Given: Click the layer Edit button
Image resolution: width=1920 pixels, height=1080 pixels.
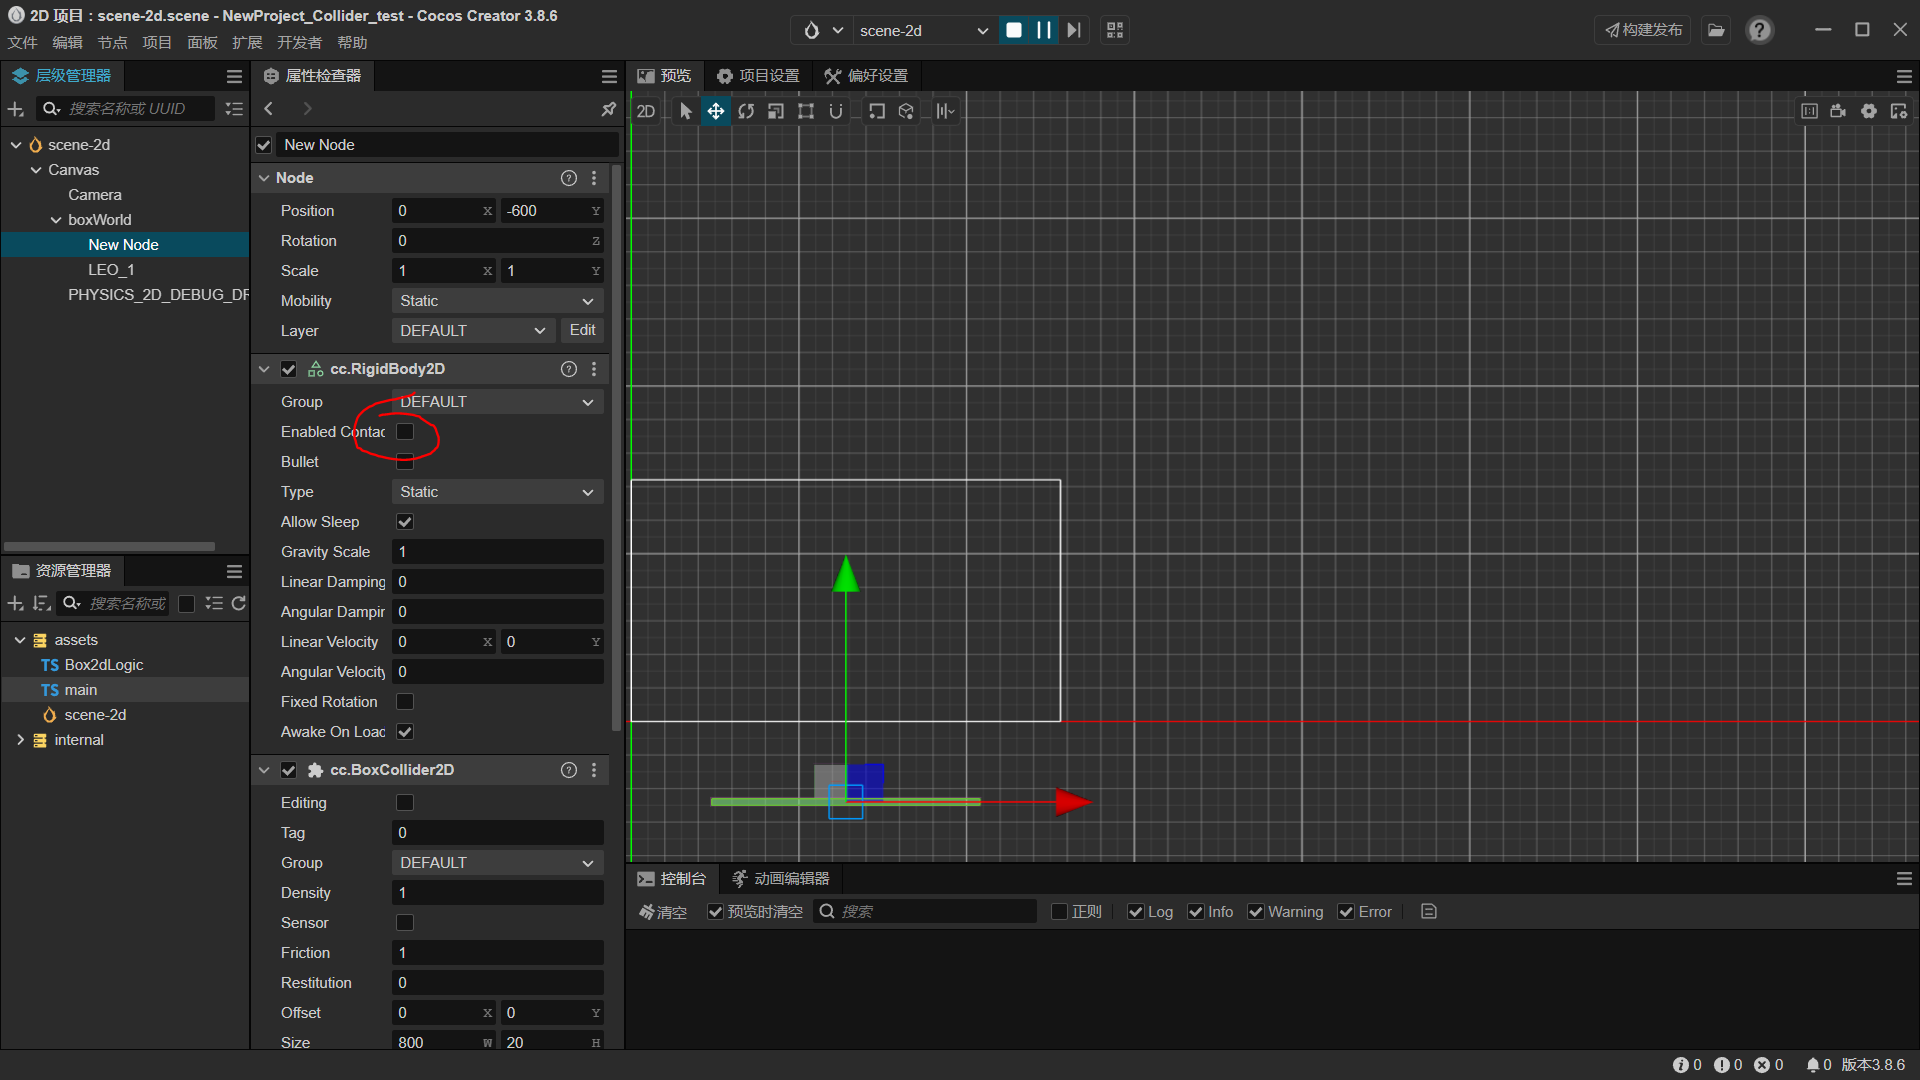Looking at the screenshot, I should 582,330.
